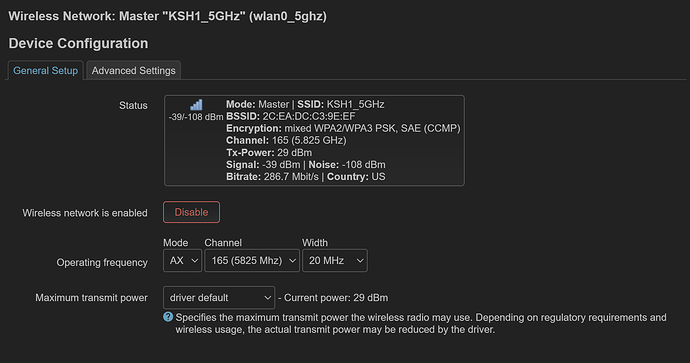Viewport: 690px width, 363px height.
Task: Click the Maximum transmit power label
Action: point(92,298)
